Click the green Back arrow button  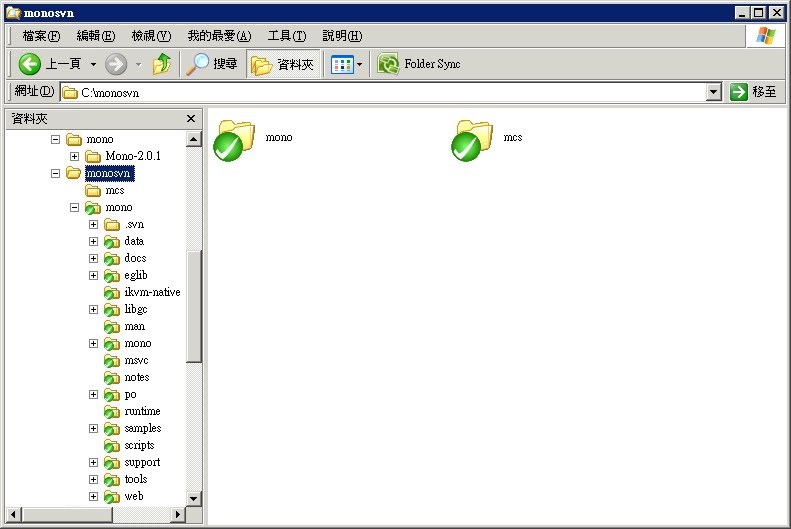(x=30, y=64)
